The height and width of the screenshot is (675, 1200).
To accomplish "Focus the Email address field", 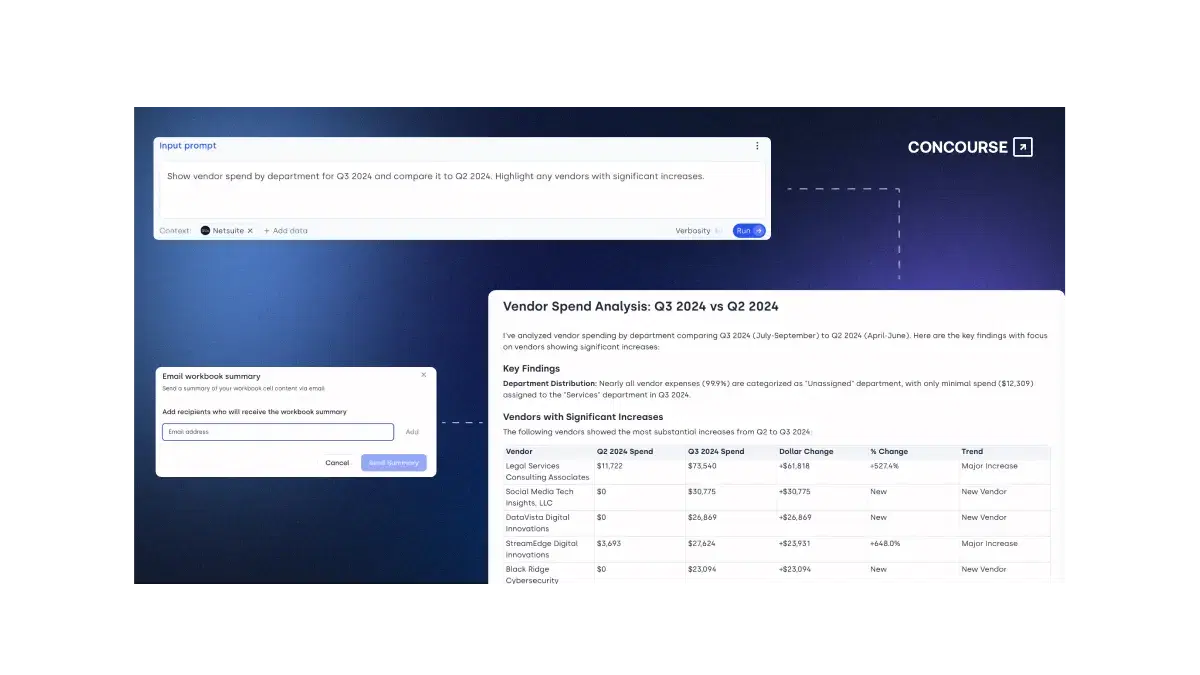I will (x=278, y=432).
